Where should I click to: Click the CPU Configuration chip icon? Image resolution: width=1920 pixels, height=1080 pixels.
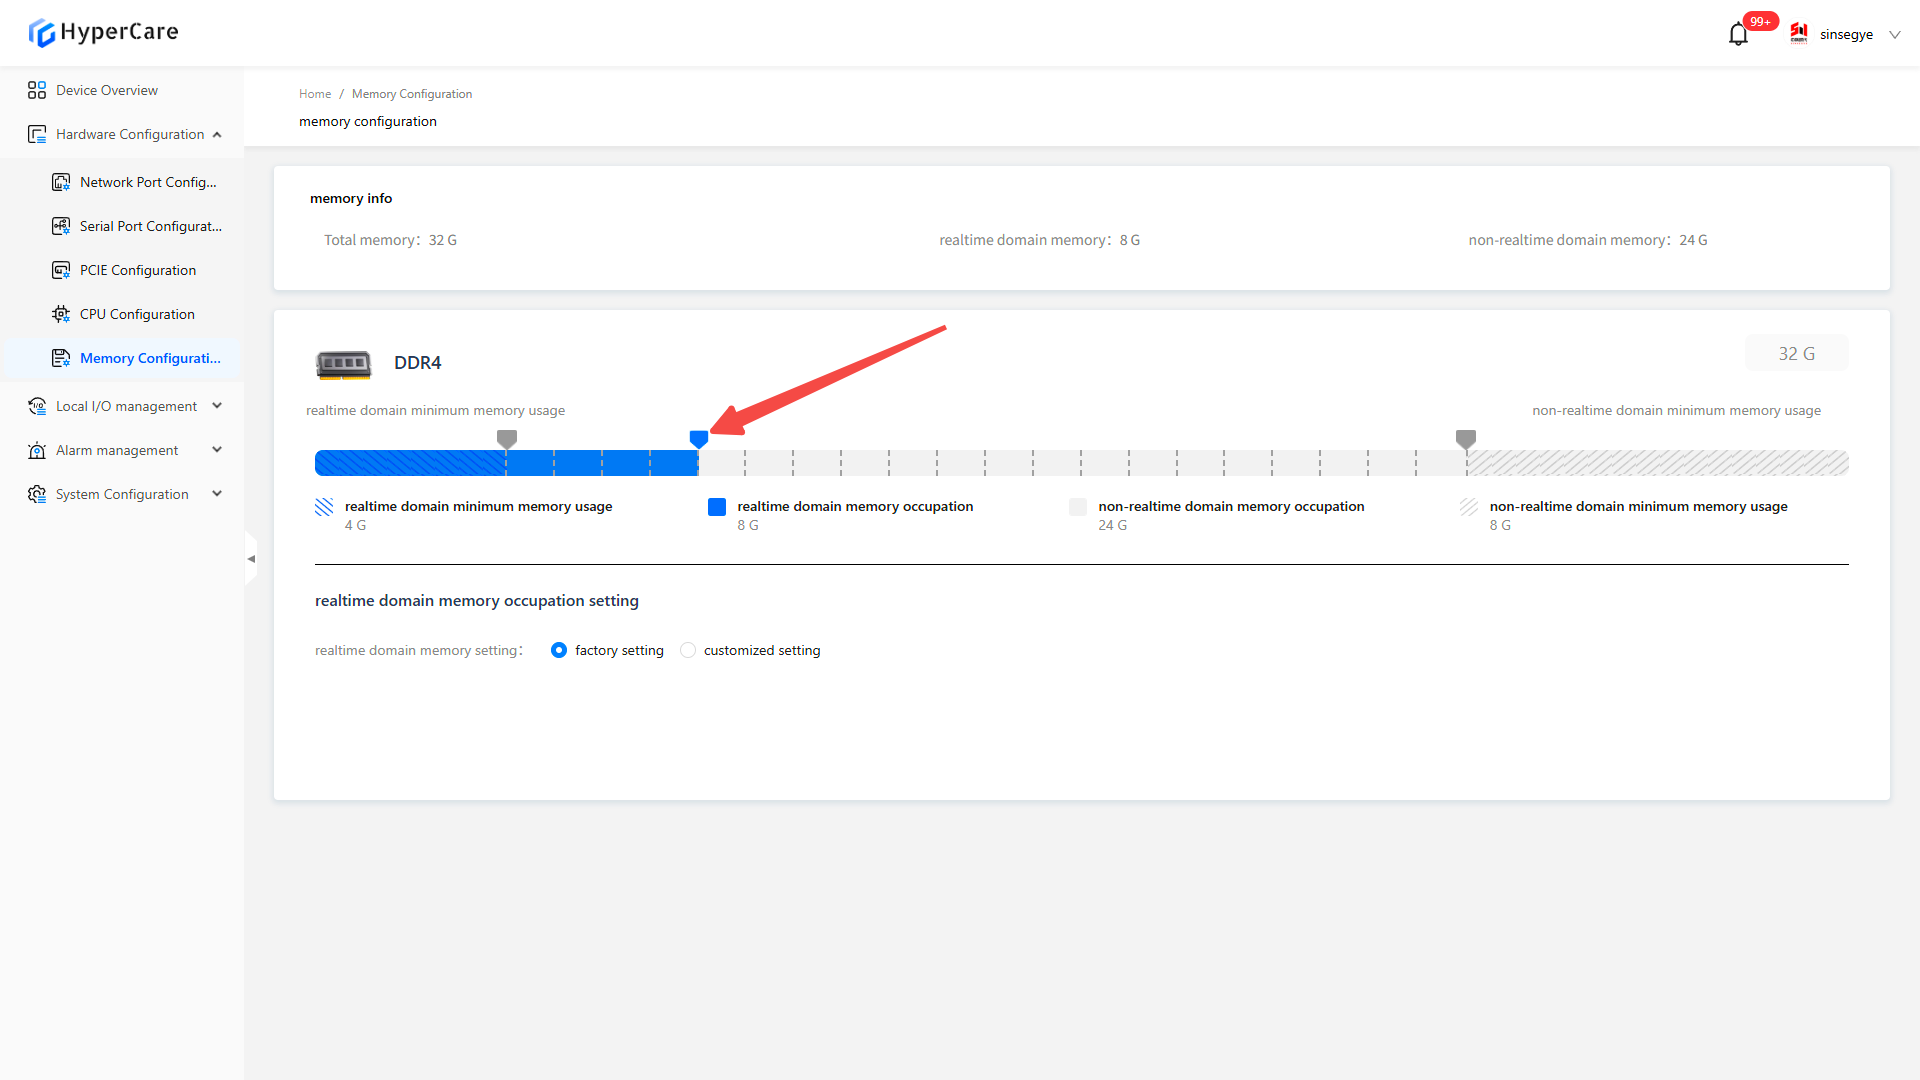[61, 314]
